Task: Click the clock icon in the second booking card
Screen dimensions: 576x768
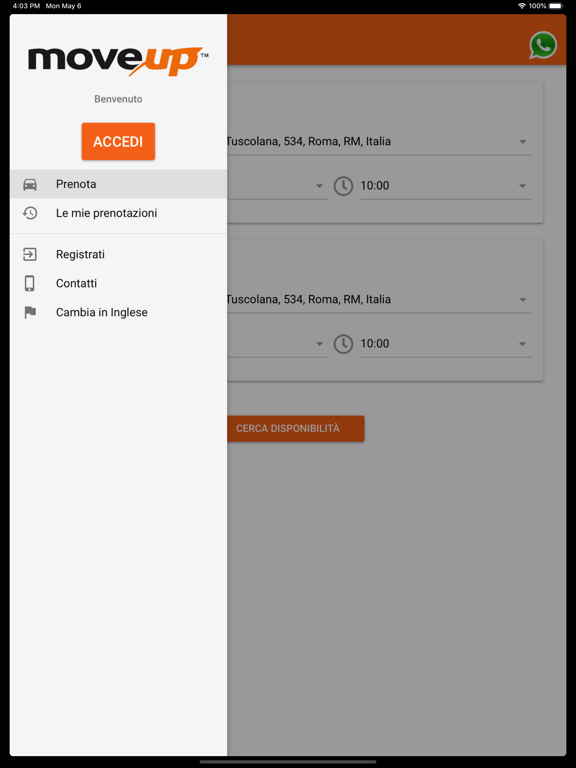Action: click(x=343, y=344)
